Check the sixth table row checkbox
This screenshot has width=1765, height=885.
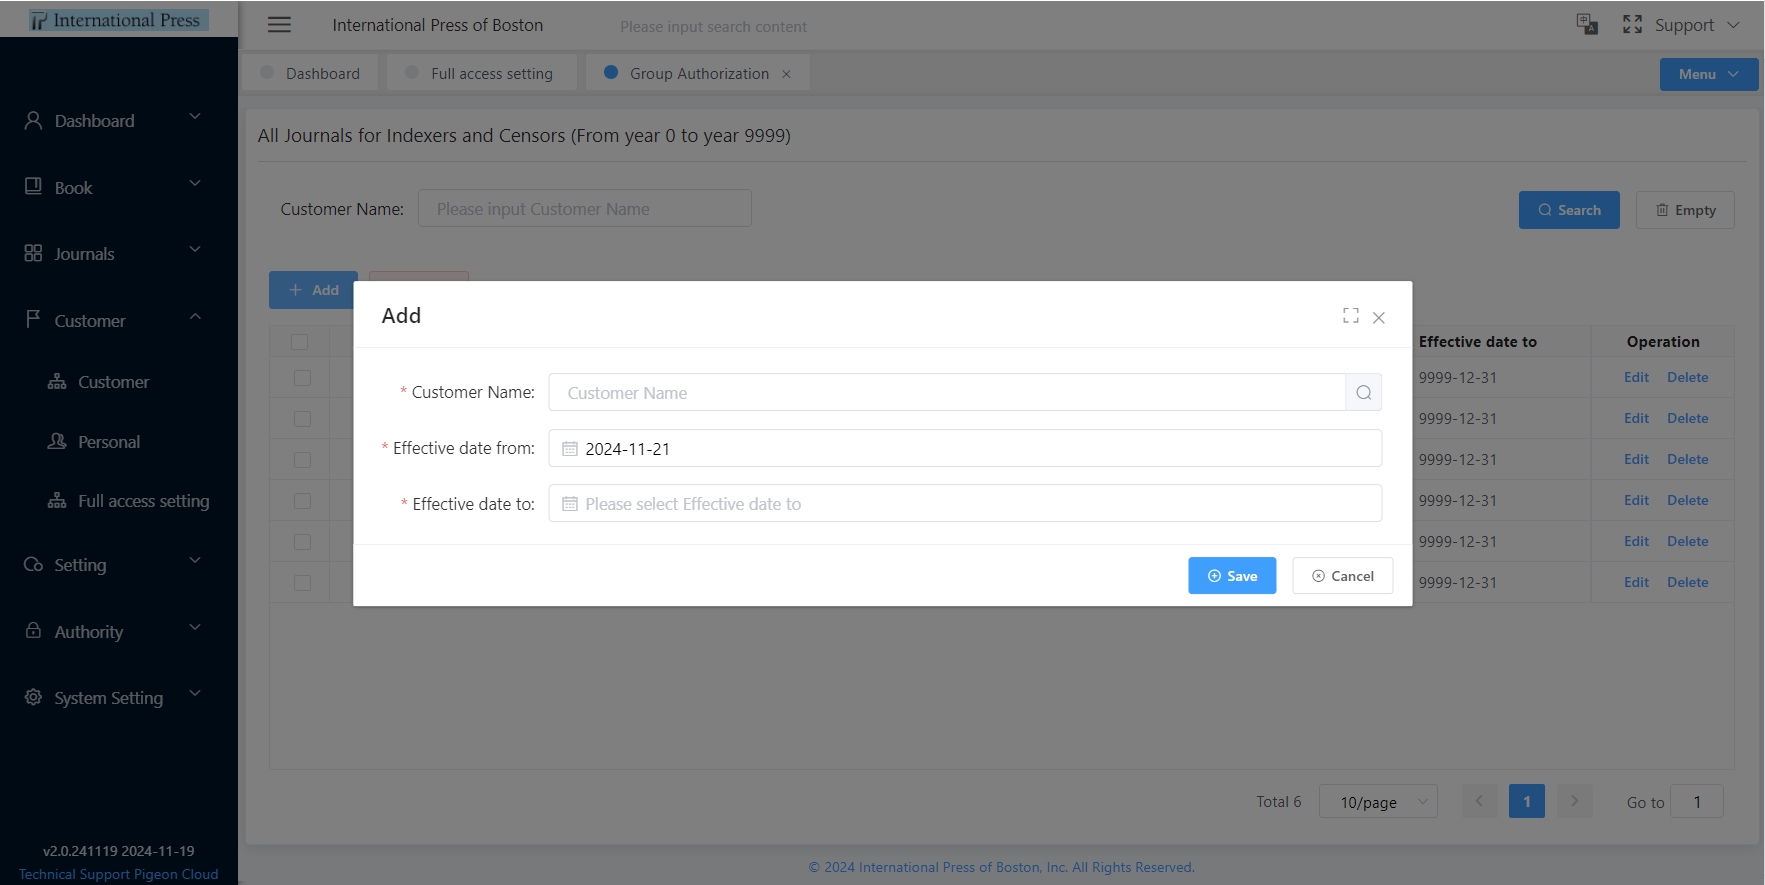(x=302, y=583)
